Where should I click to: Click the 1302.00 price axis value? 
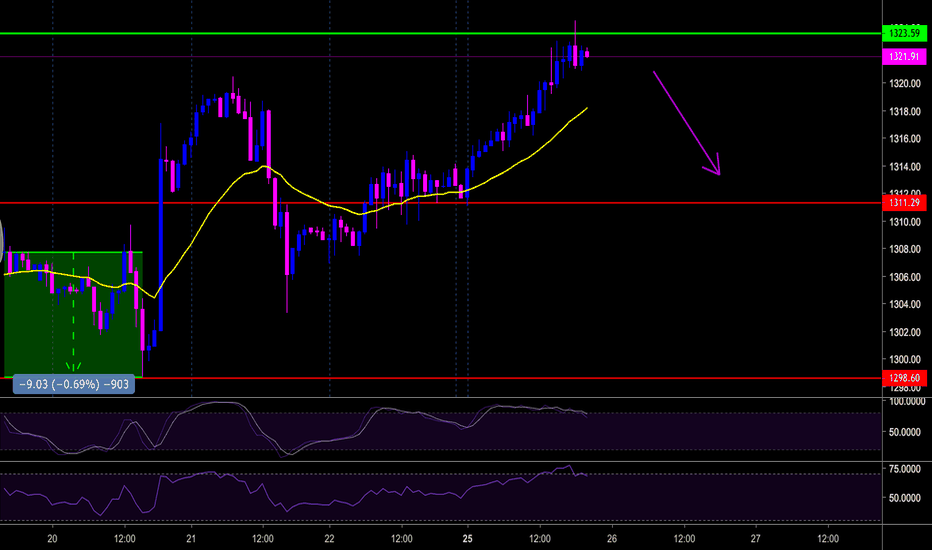[x=905, y=332]
